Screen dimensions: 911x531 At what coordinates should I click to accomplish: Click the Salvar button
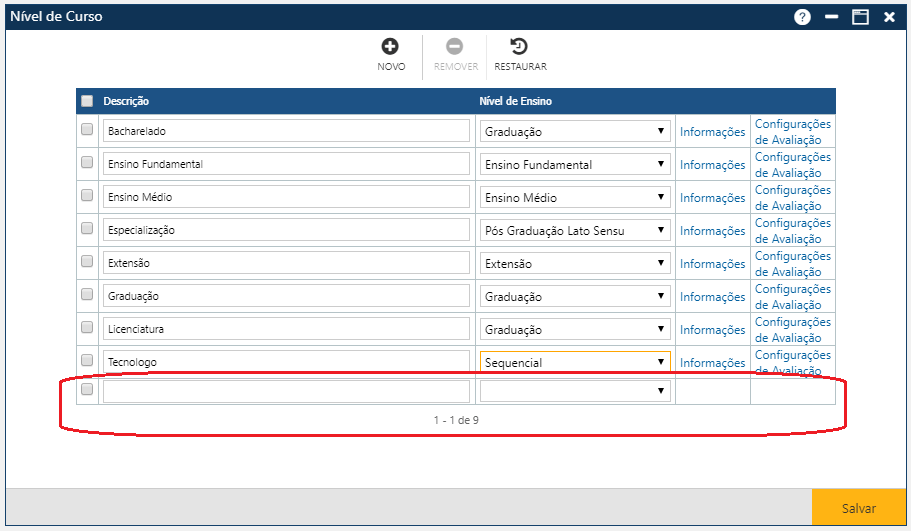[858, 508]
